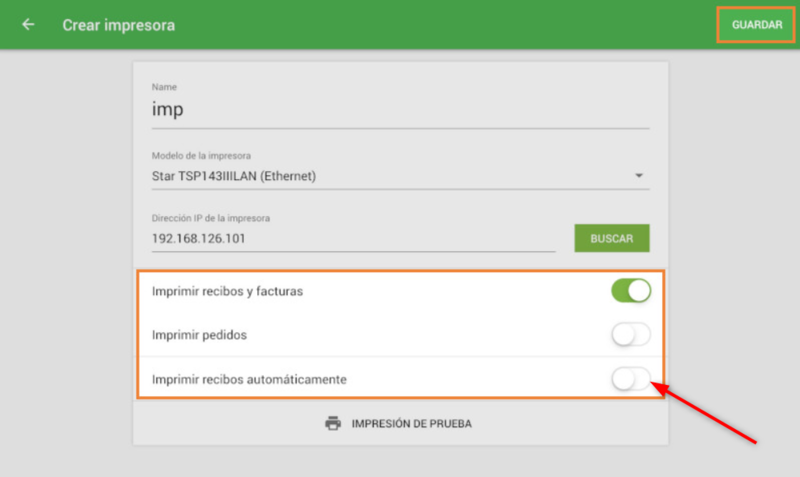Enable the Imprimir pedidos switch
The width and height of the screenshot is (800, 477).
coord(631,335)
